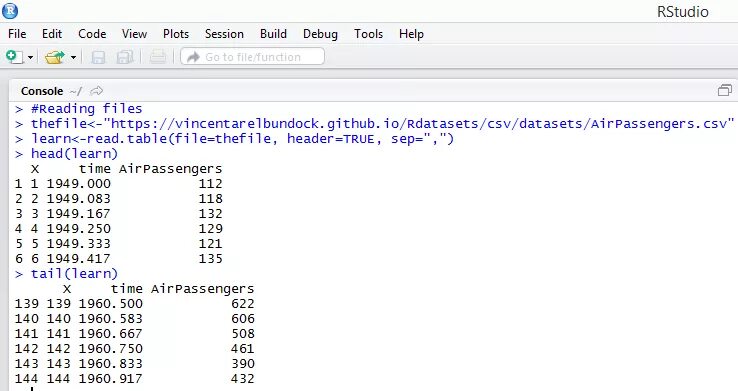
Task: Click the value 118 in row 2
Action: [210, 199]
